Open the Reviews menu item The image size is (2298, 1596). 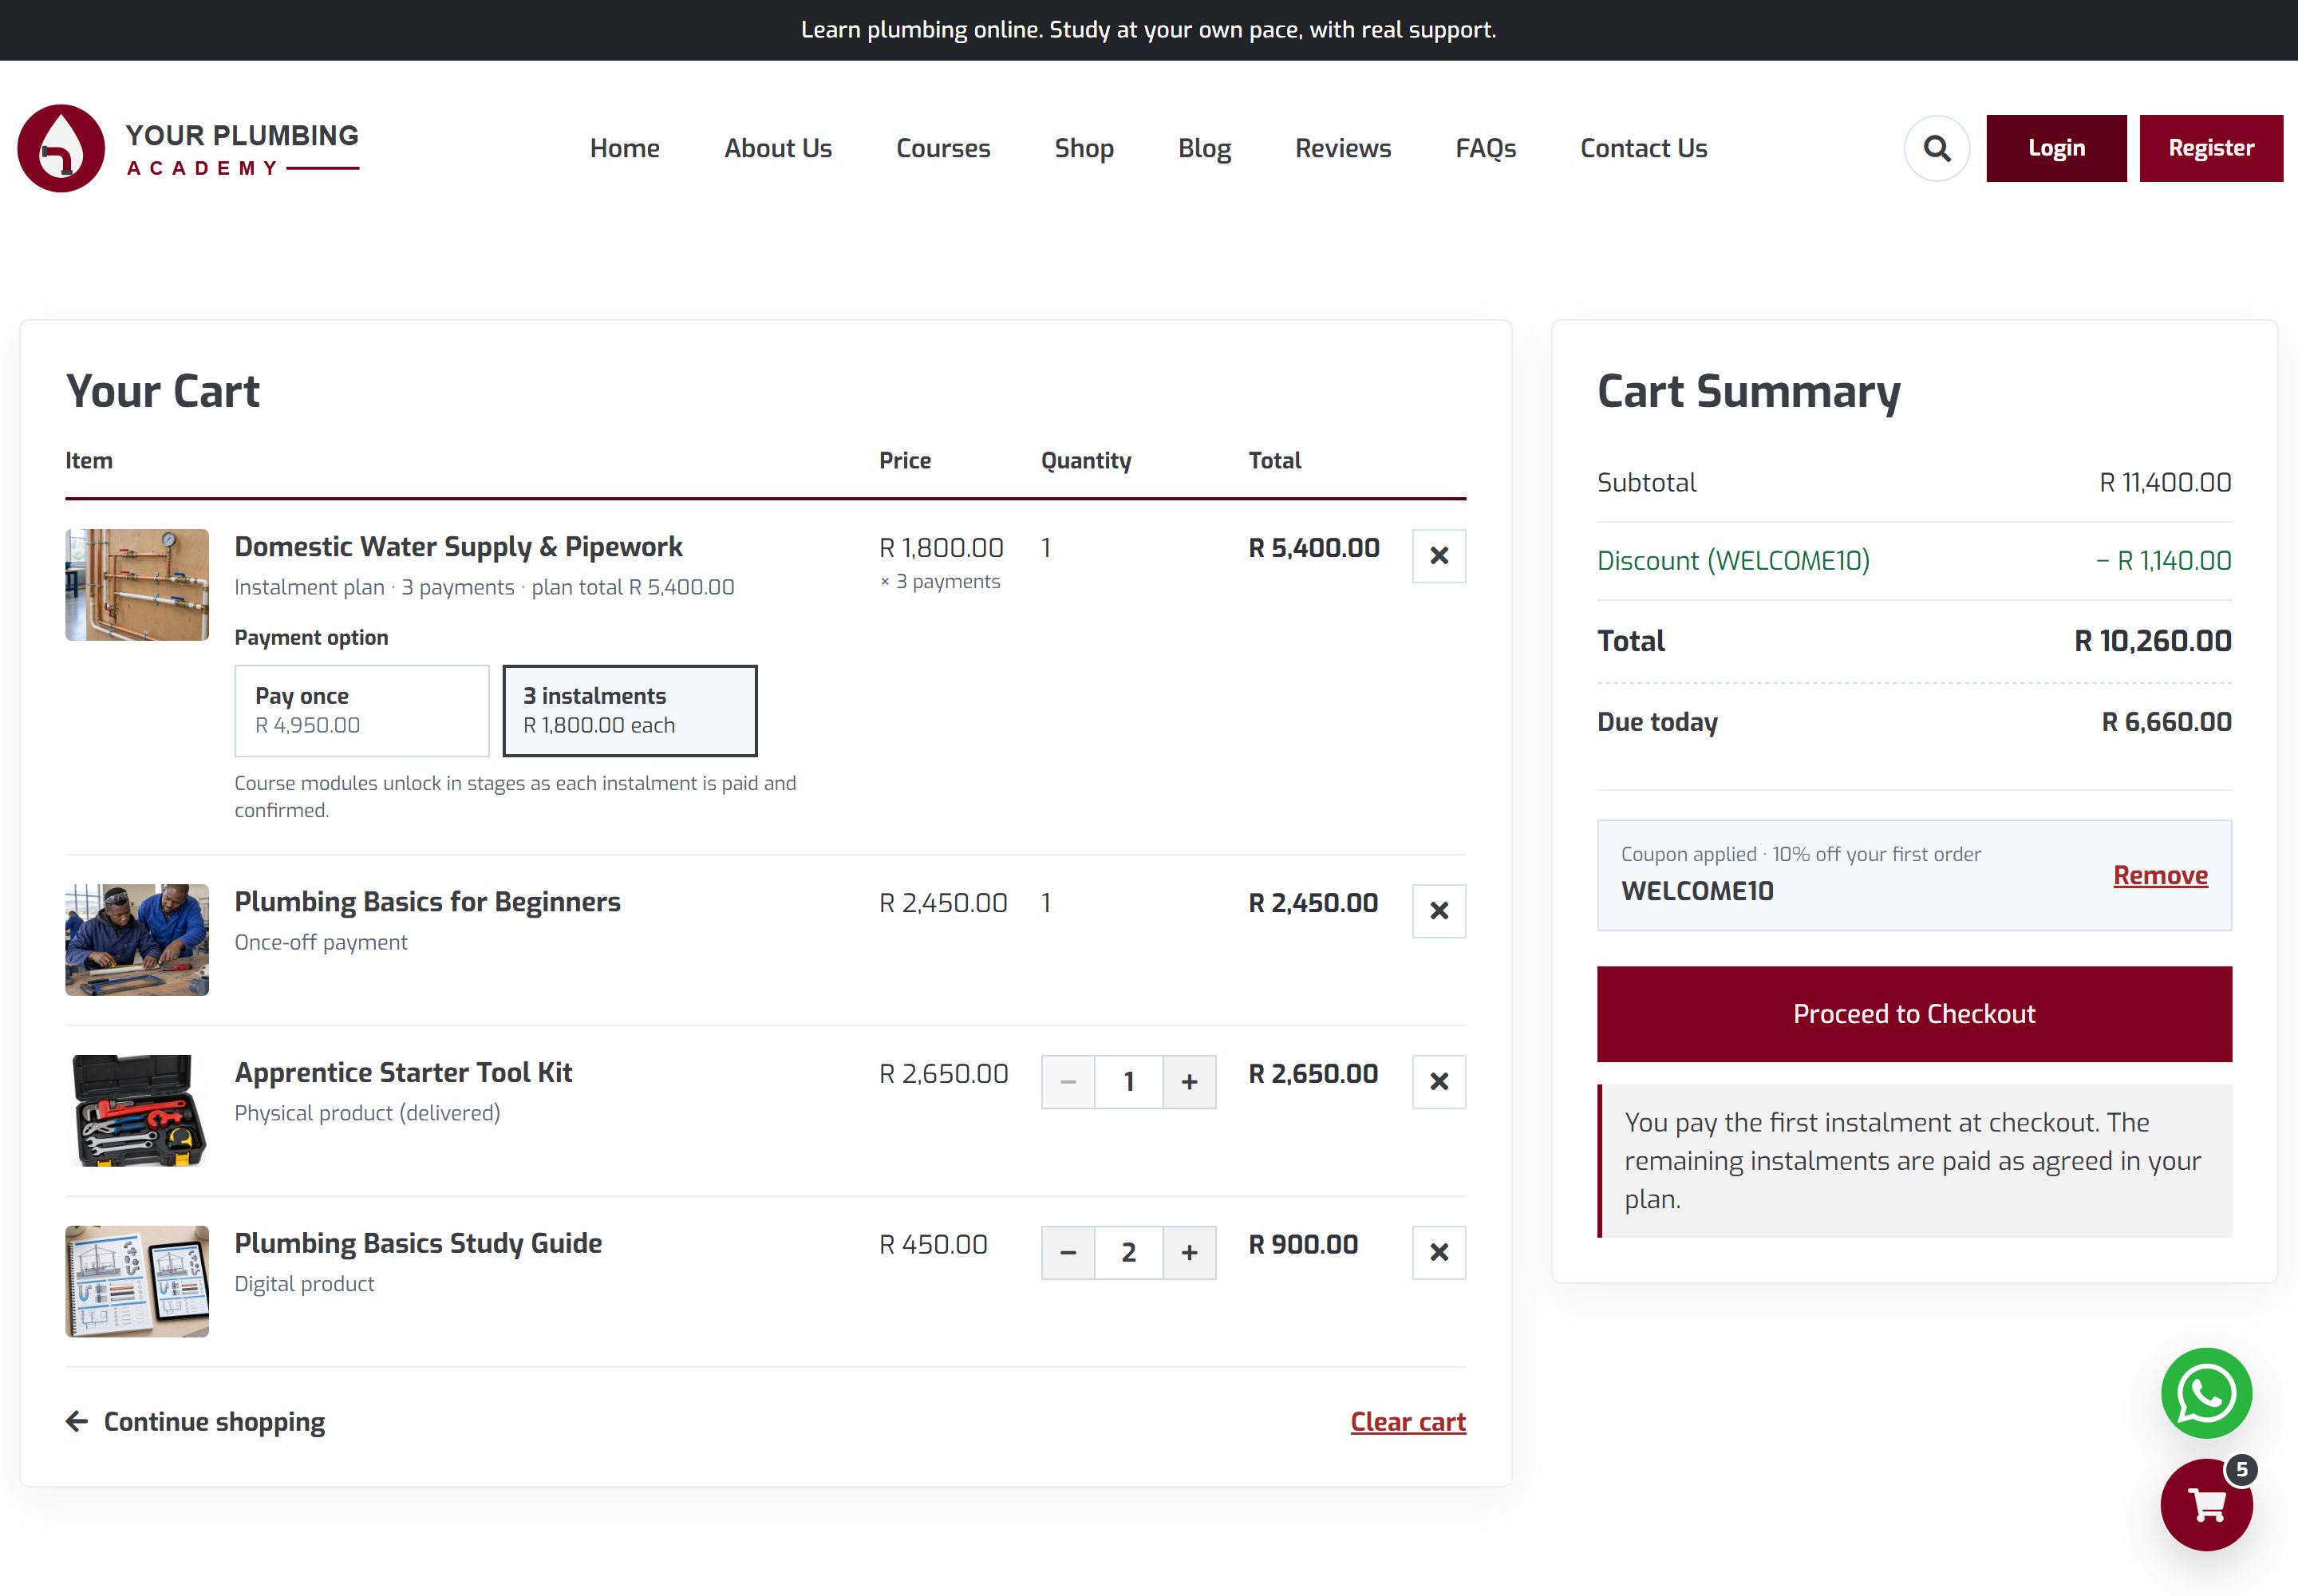tap(1343, 148)
